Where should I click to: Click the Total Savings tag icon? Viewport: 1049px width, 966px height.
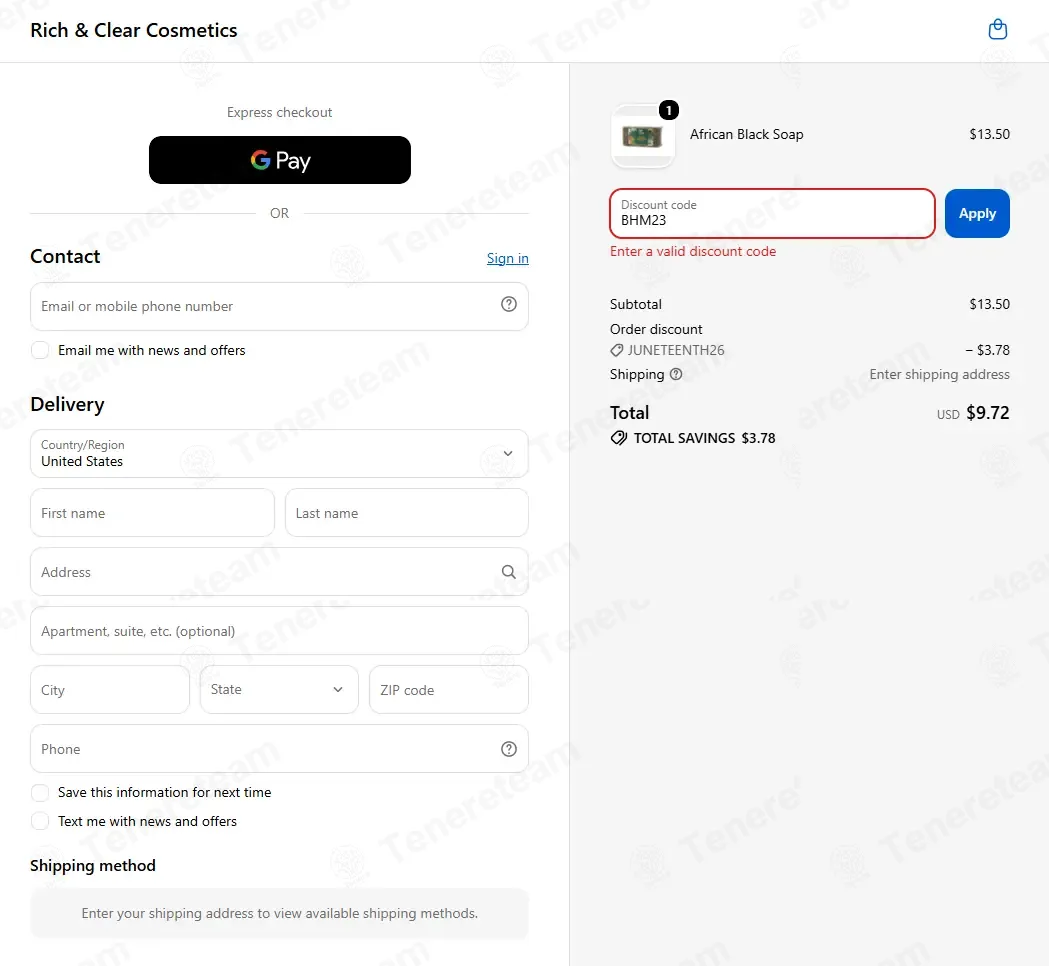[618, 438]
